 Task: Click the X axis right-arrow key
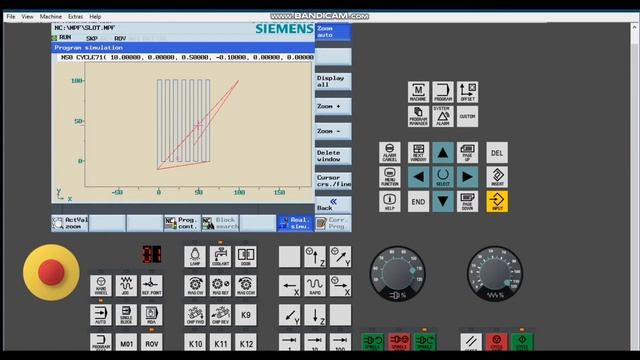coord(340,285)
